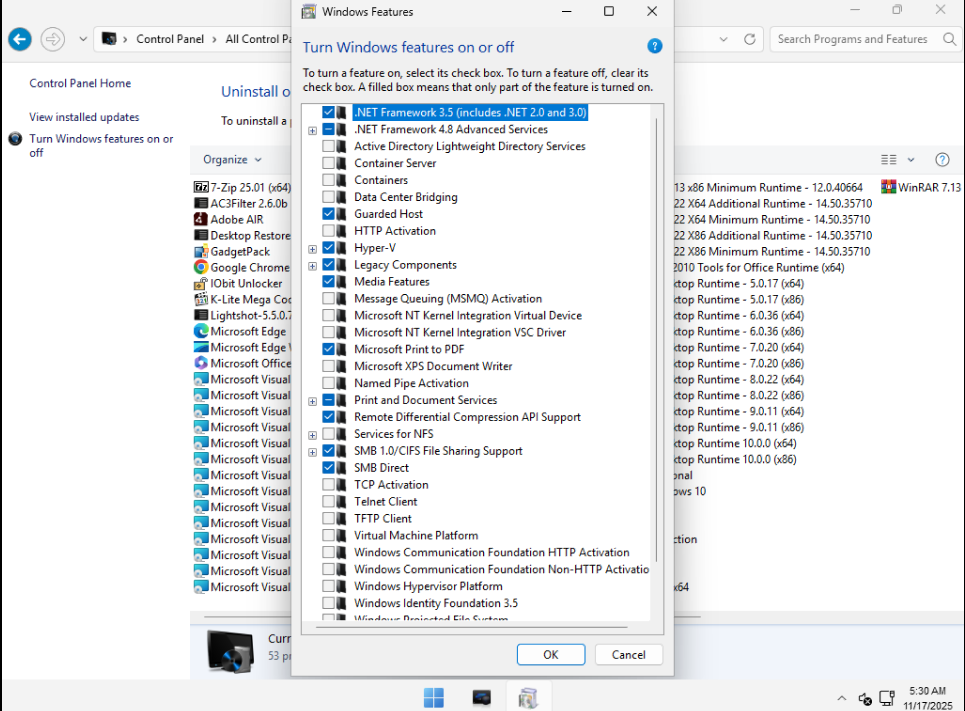Click the Control Panel breadcrumb item

(x=169, y=39)
